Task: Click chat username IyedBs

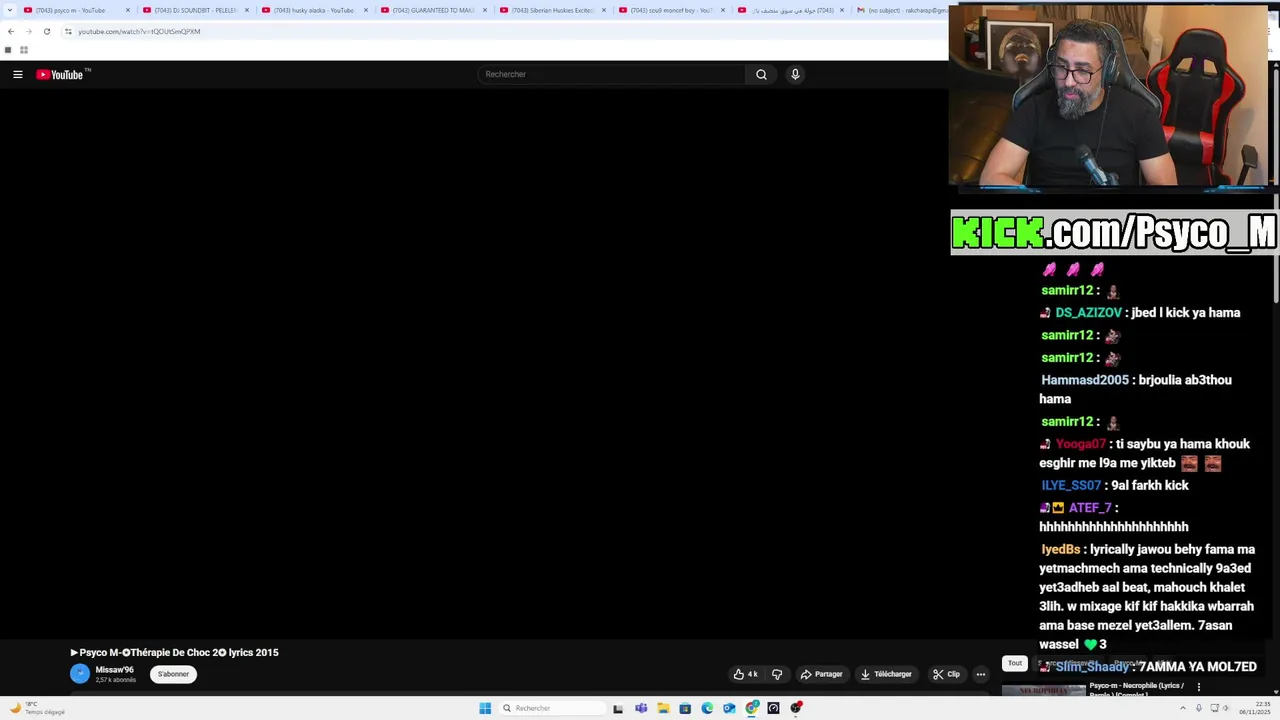Action: [1061, 549]
